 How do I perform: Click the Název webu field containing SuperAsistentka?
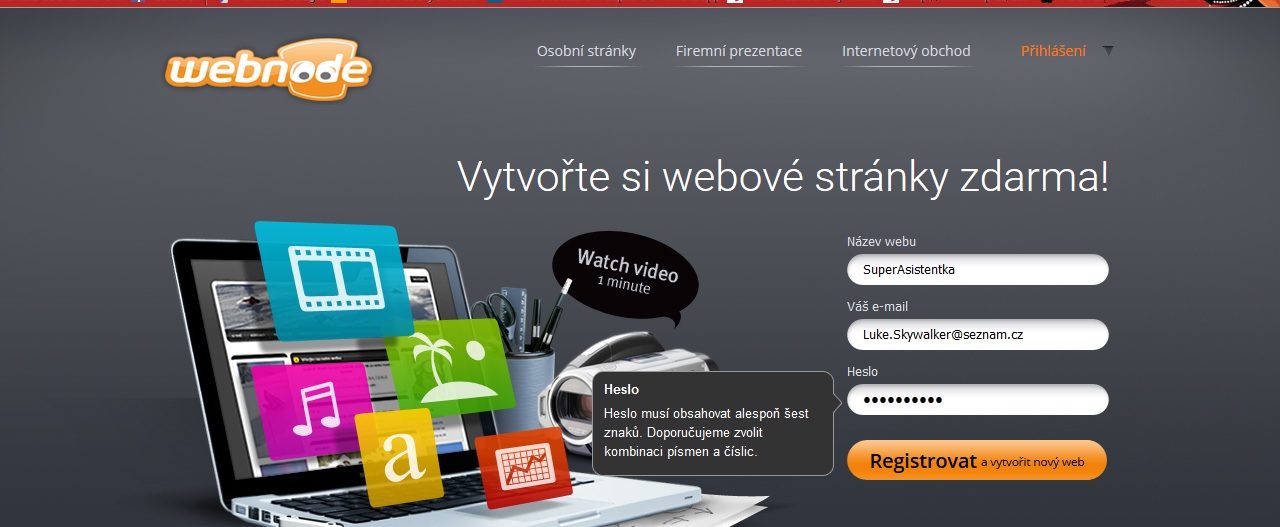(978, 270)
